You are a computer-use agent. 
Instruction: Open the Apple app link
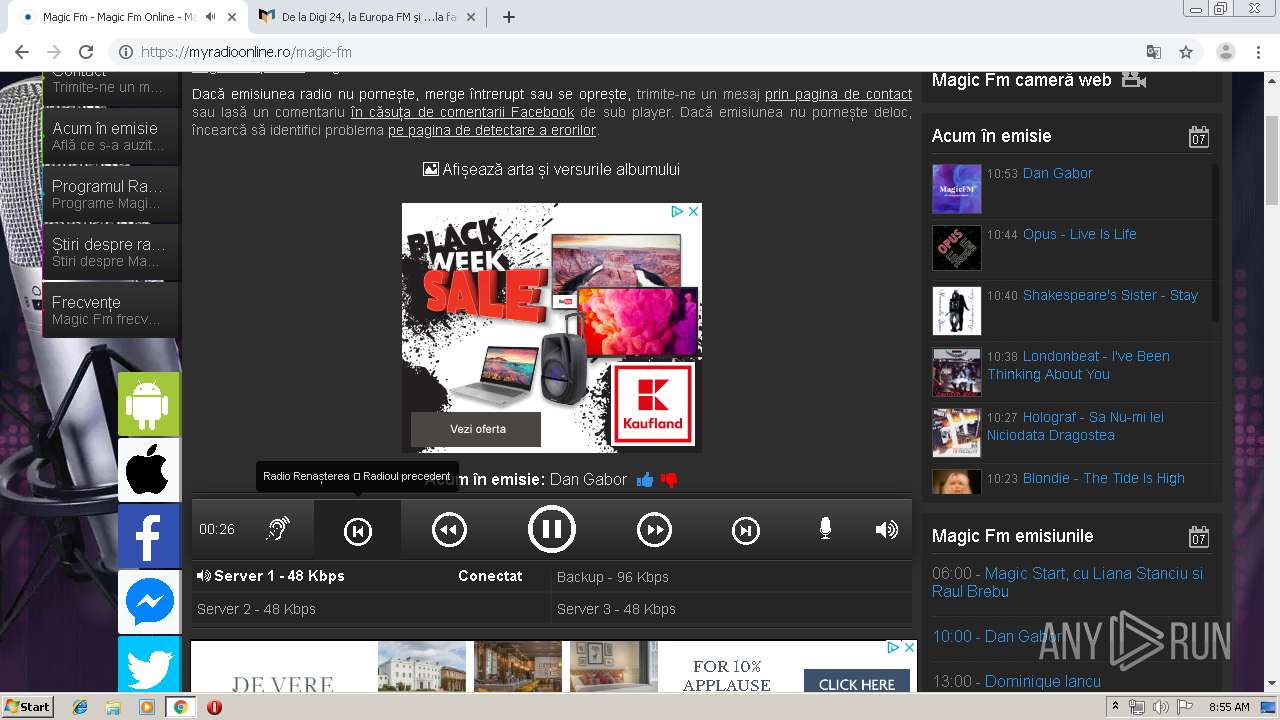pyautogui.click(x=149, y=470)
